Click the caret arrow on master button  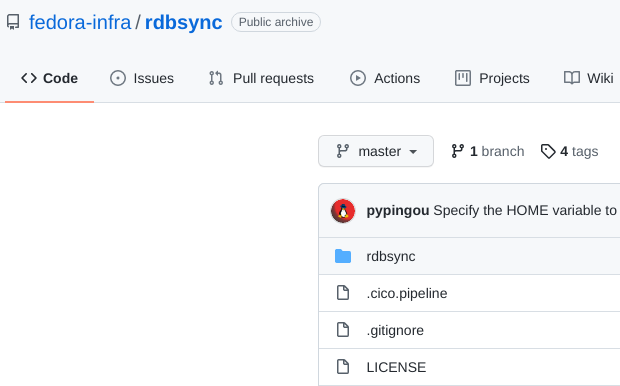click(x=413, y=151)
